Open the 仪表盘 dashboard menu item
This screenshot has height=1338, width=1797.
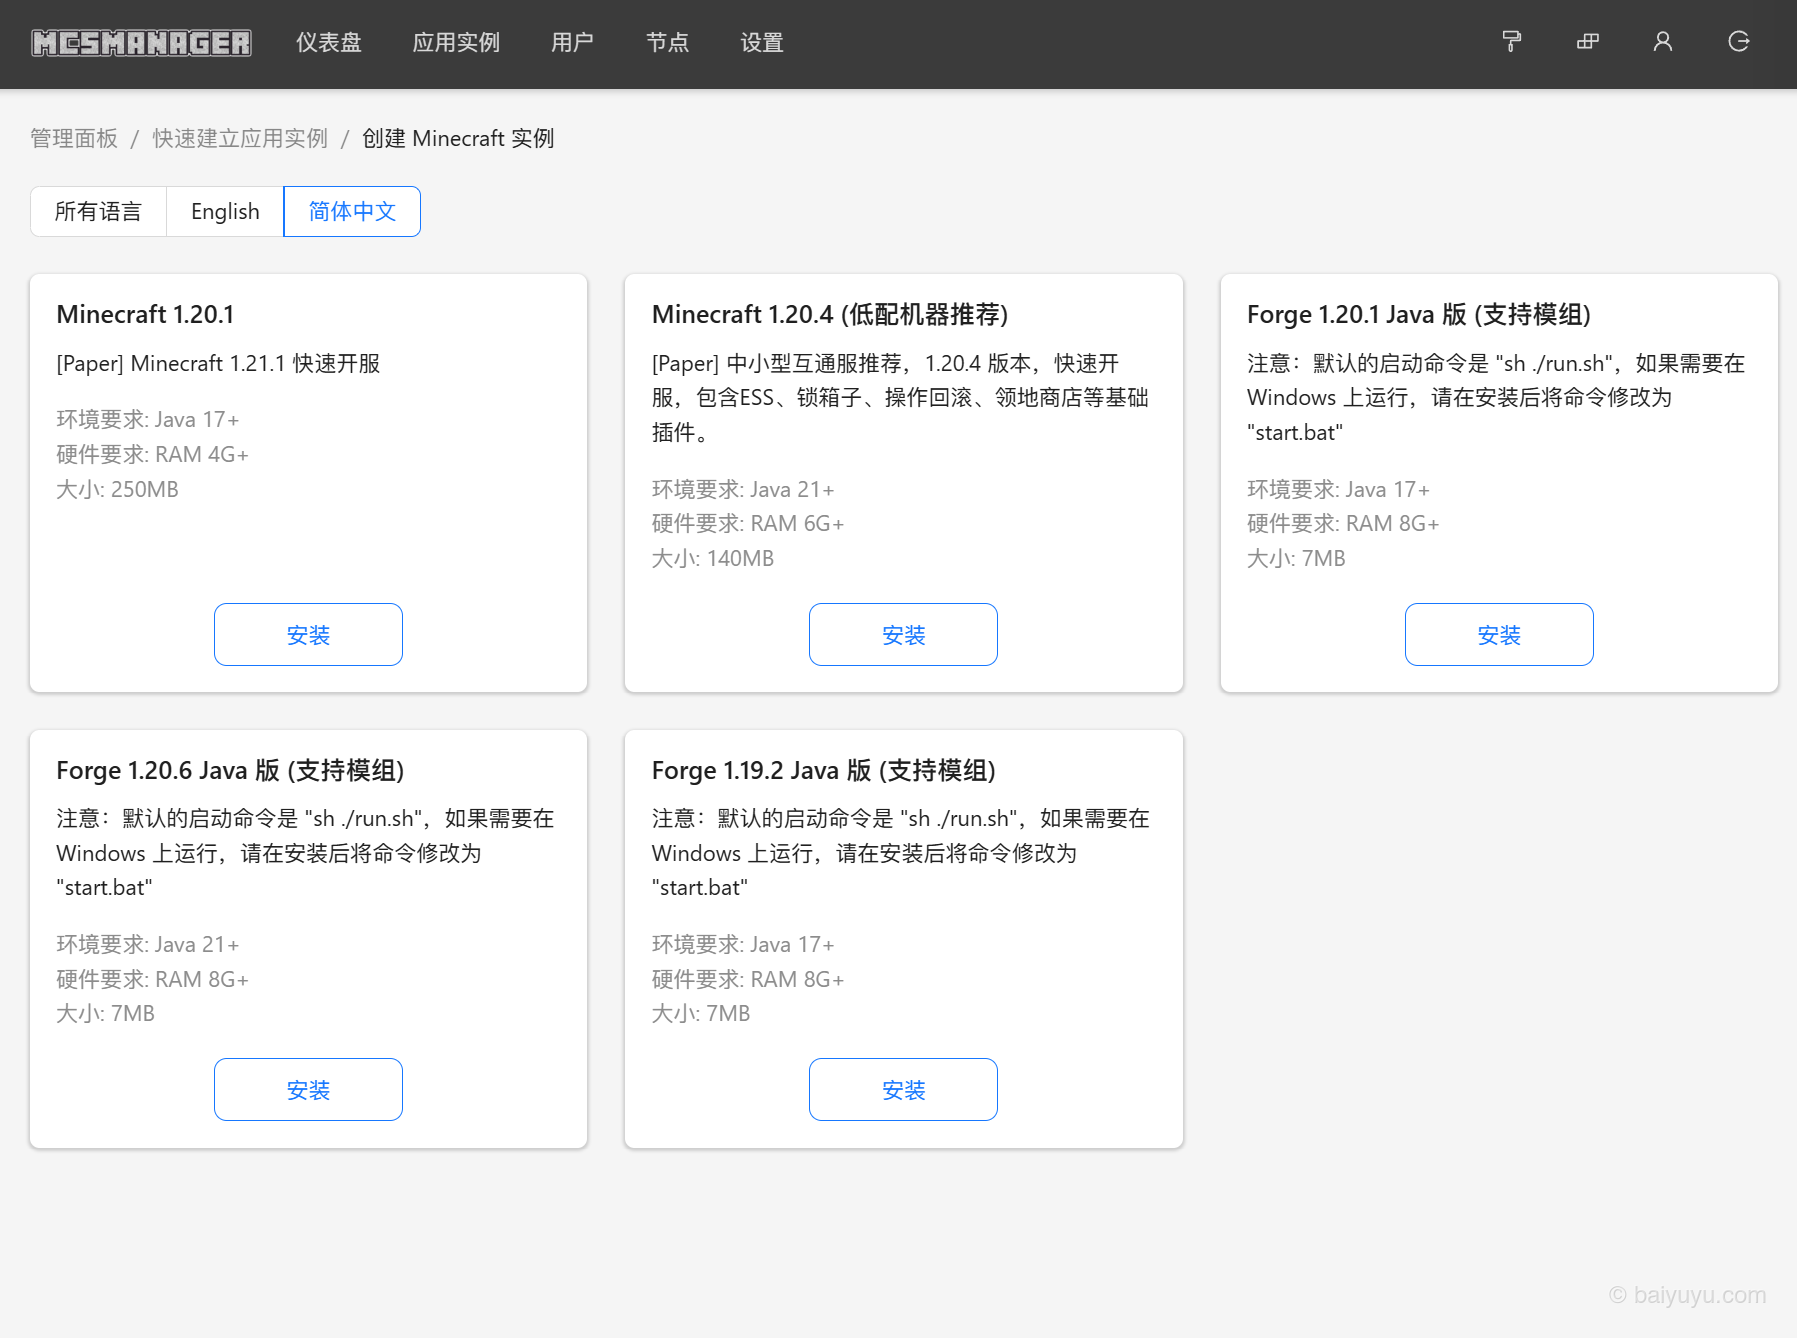(328, 43)
